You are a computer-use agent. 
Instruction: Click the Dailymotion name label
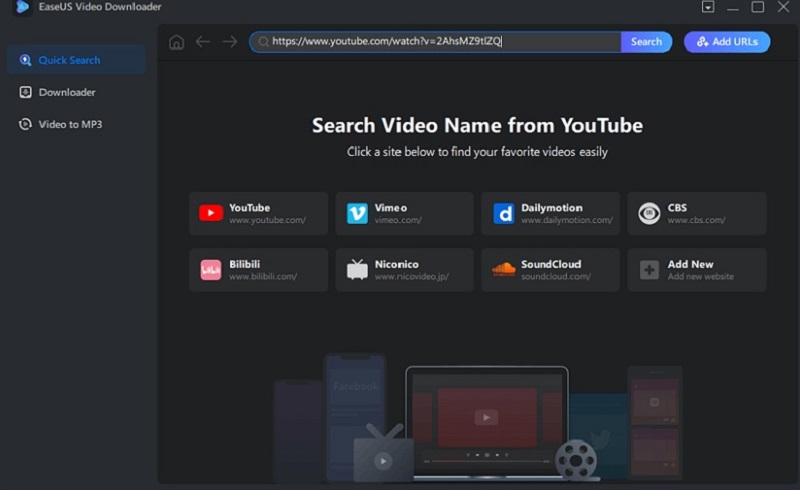552,208
